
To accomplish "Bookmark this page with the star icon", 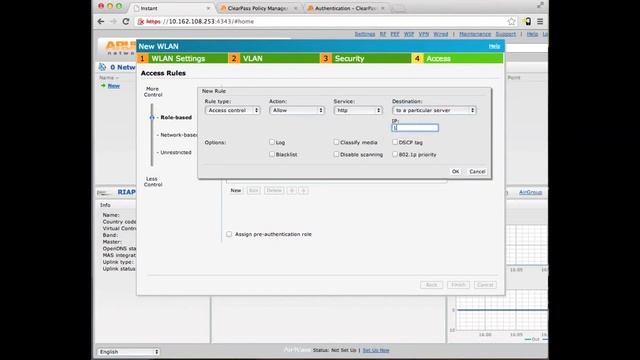I will coord(511,22).
